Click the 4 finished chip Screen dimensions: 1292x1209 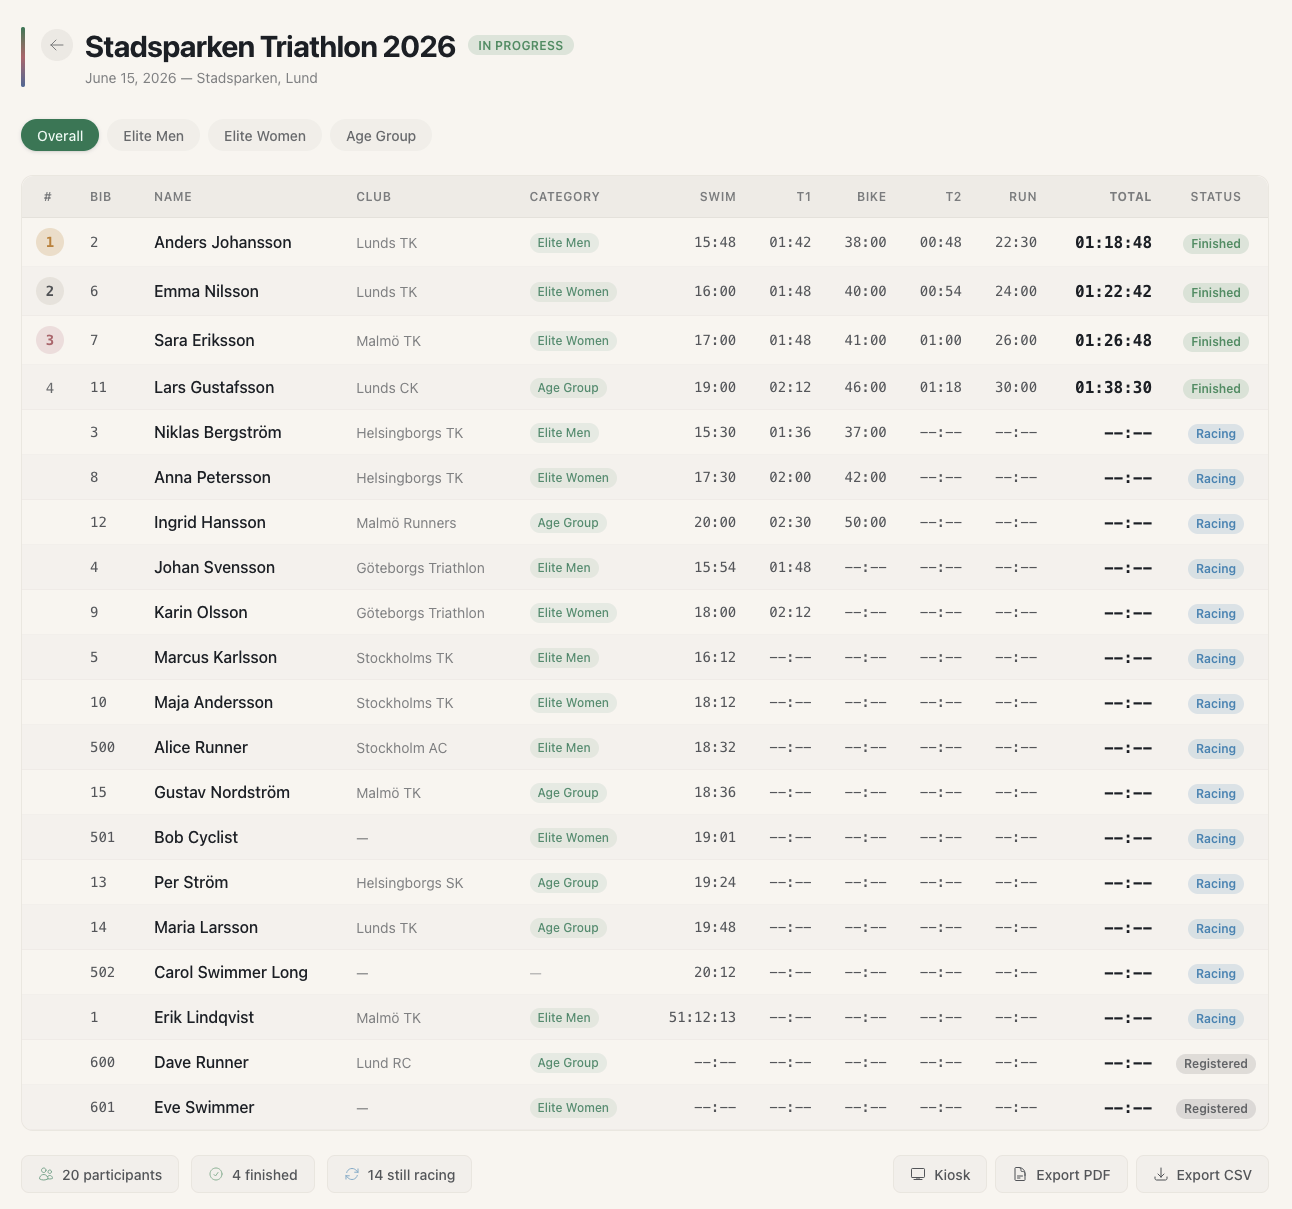253,1175
